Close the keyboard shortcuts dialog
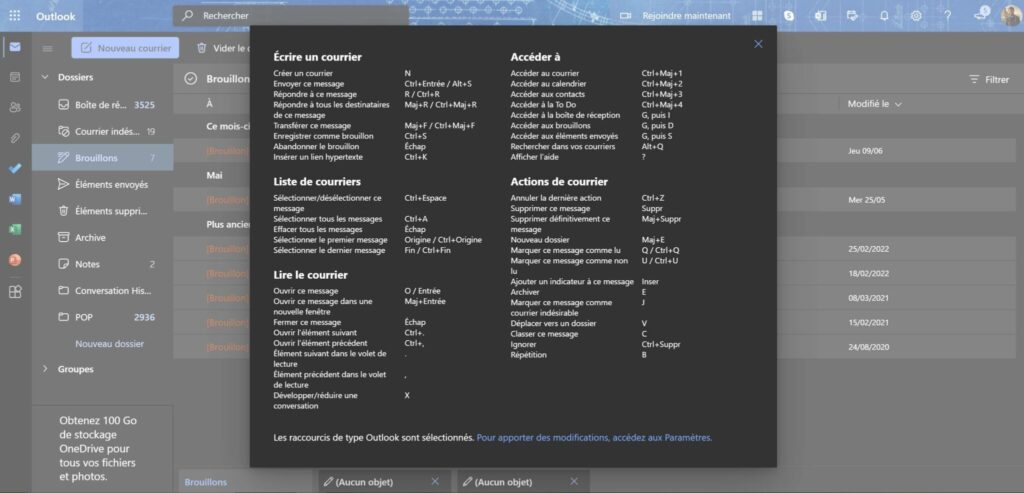The height and width of the screenshot is (493, 1024). coord(758,44)
